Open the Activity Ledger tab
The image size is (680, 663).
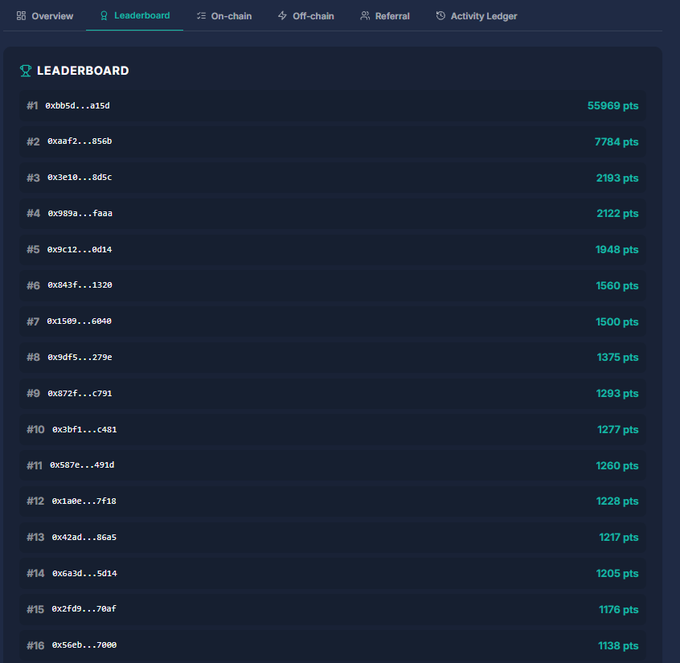[476, 16]
